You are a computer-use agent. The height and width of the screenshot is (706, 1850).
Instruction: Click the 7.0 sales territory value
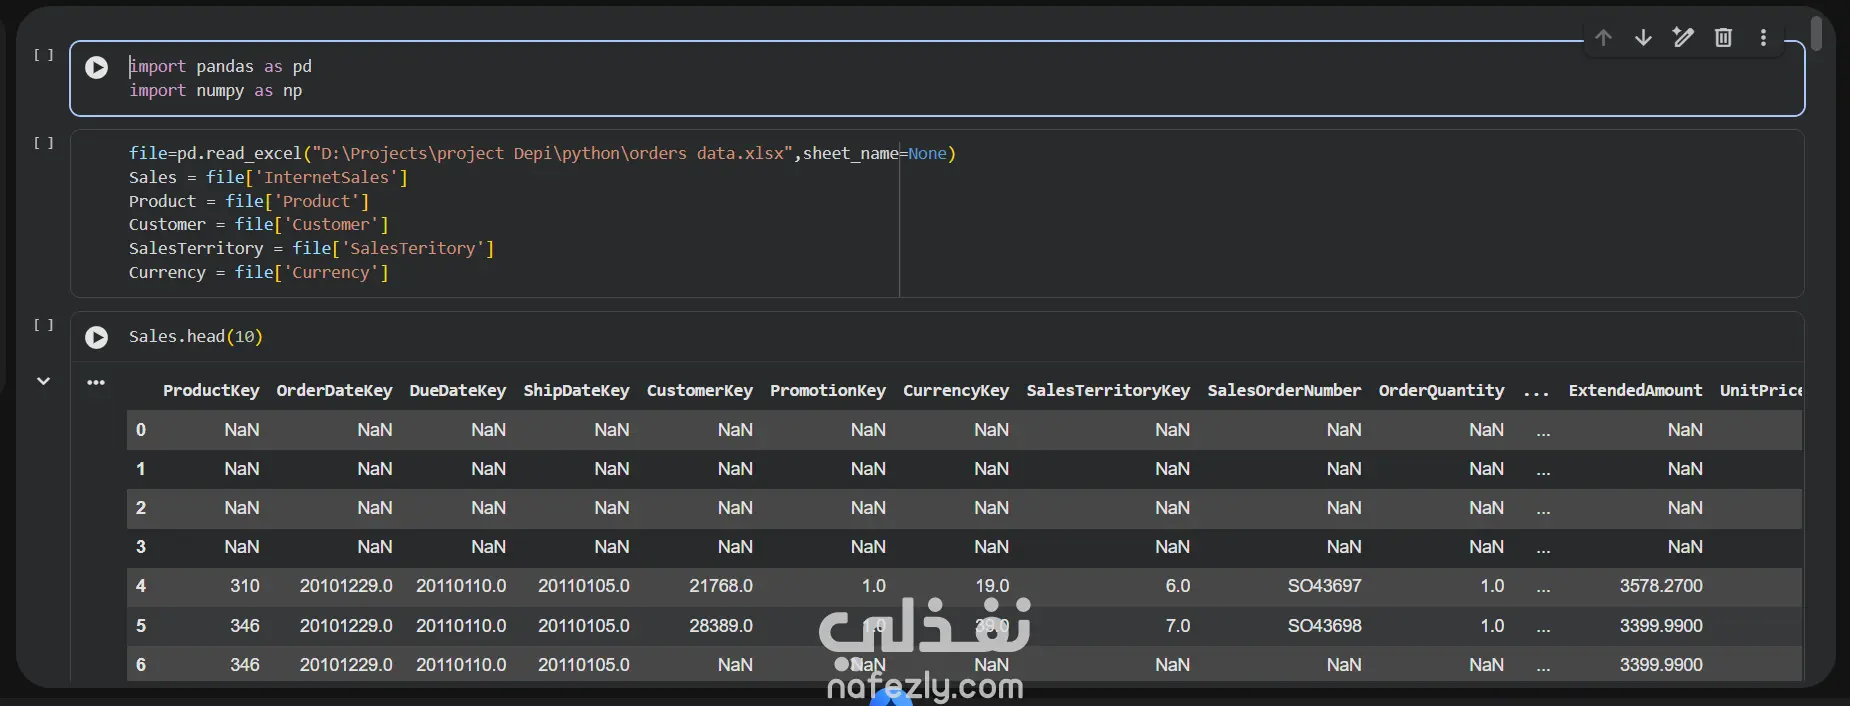point(1177,626)
